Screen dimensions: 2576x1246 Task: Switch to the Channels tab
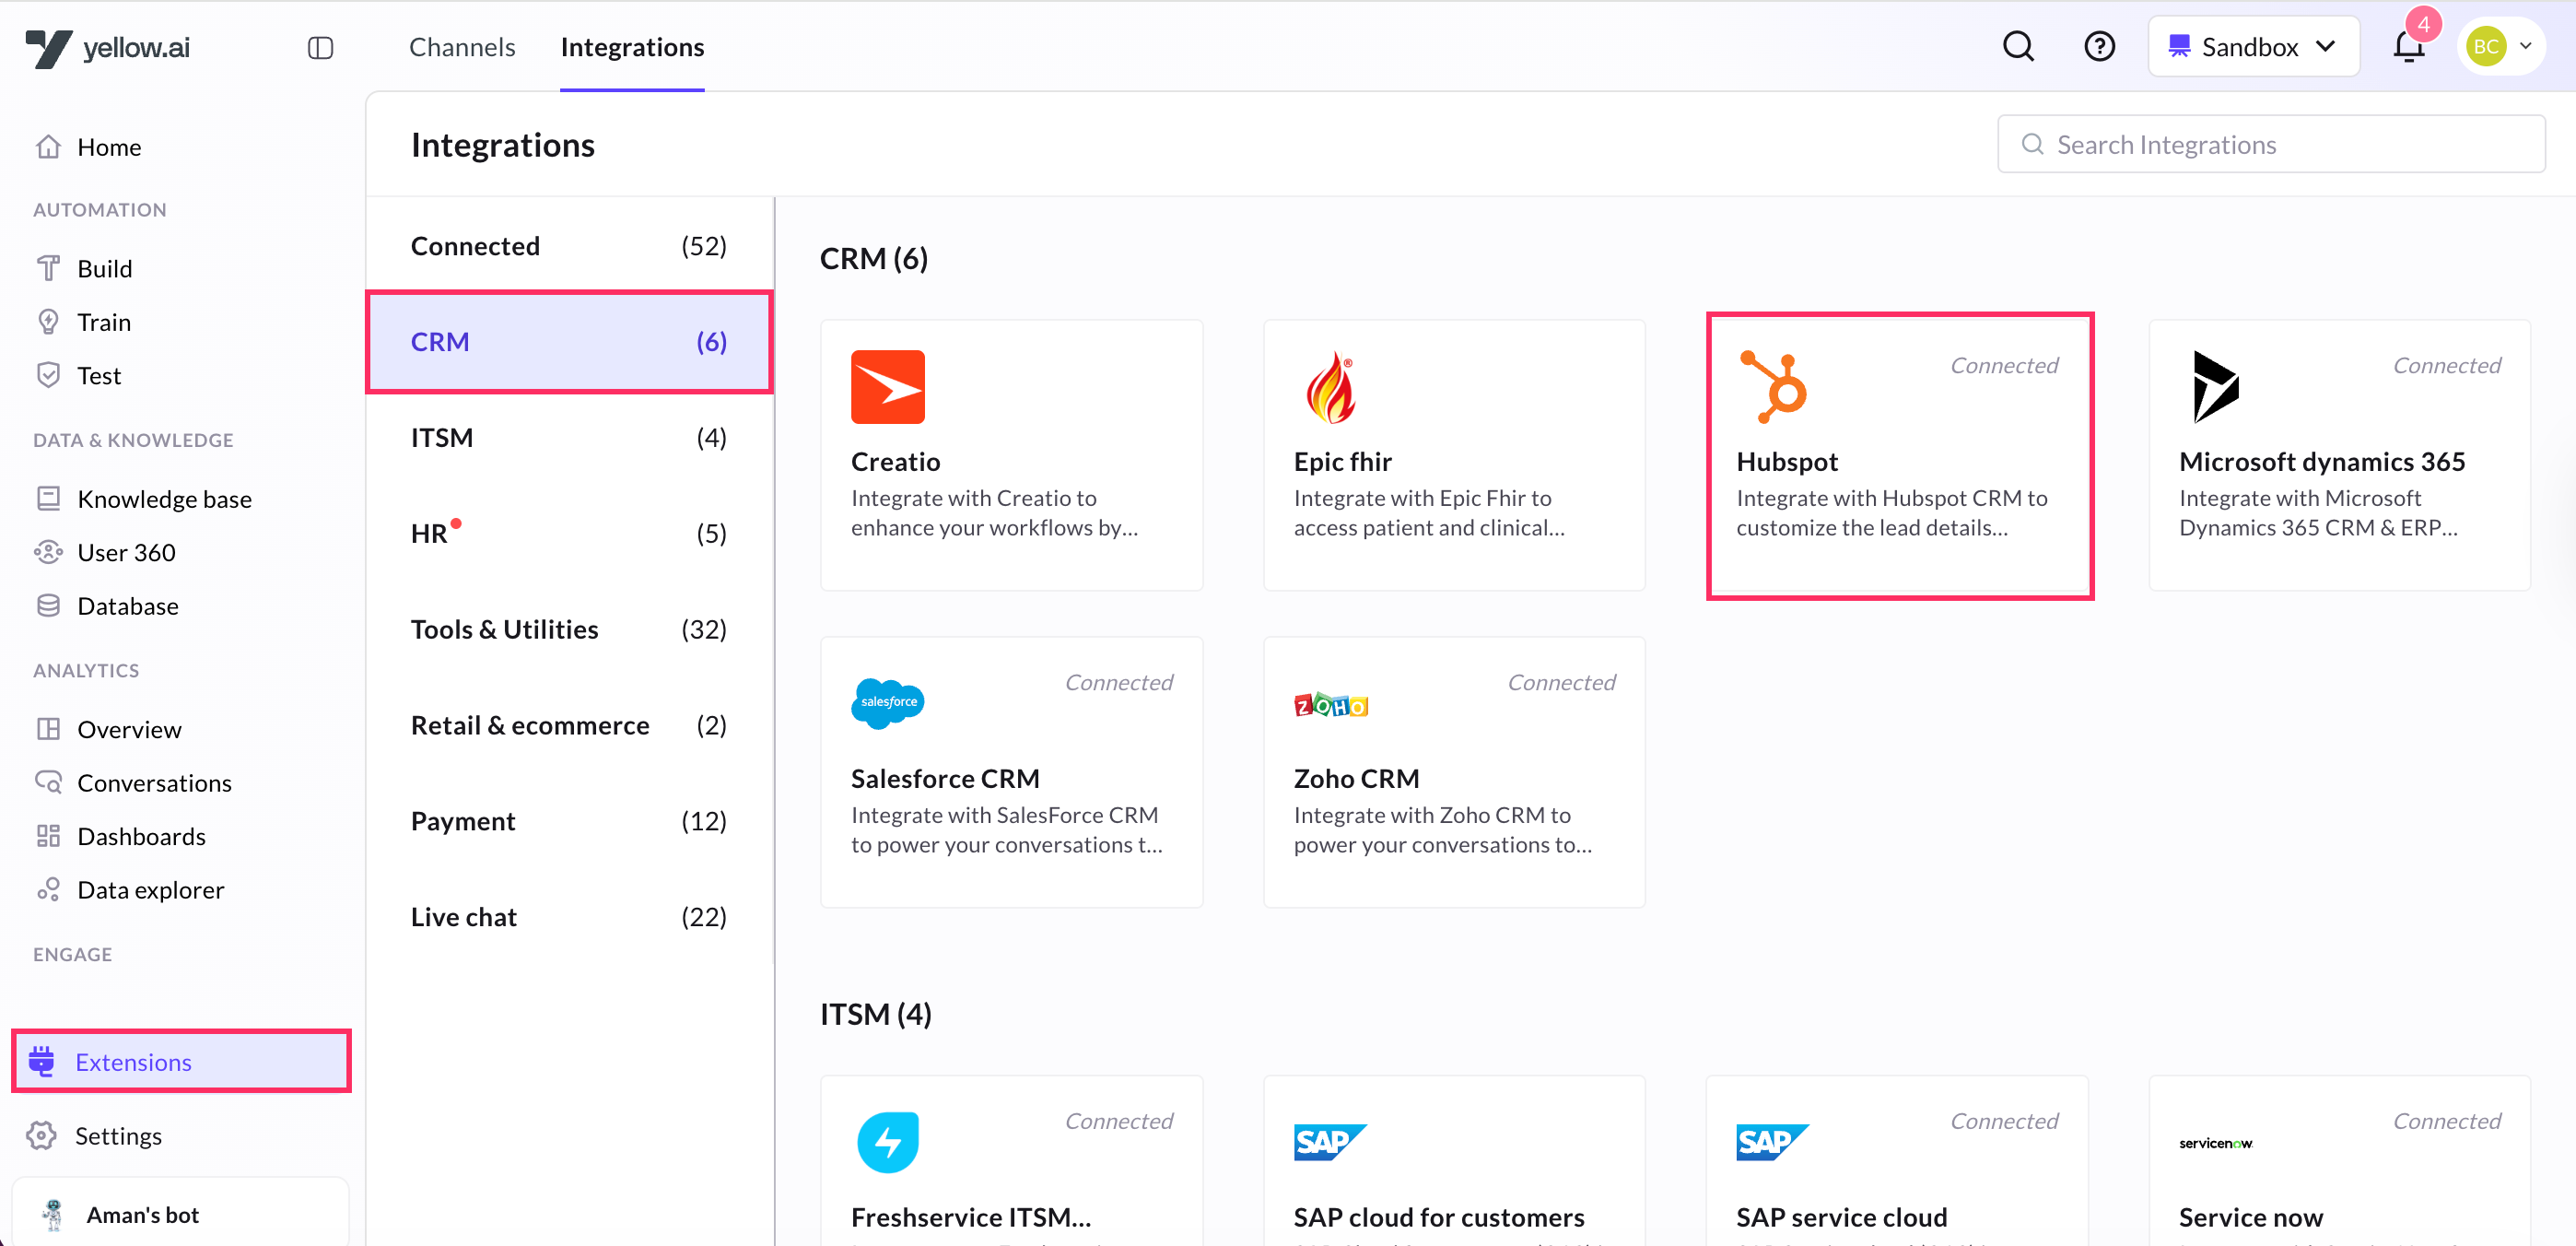[462, 47]
